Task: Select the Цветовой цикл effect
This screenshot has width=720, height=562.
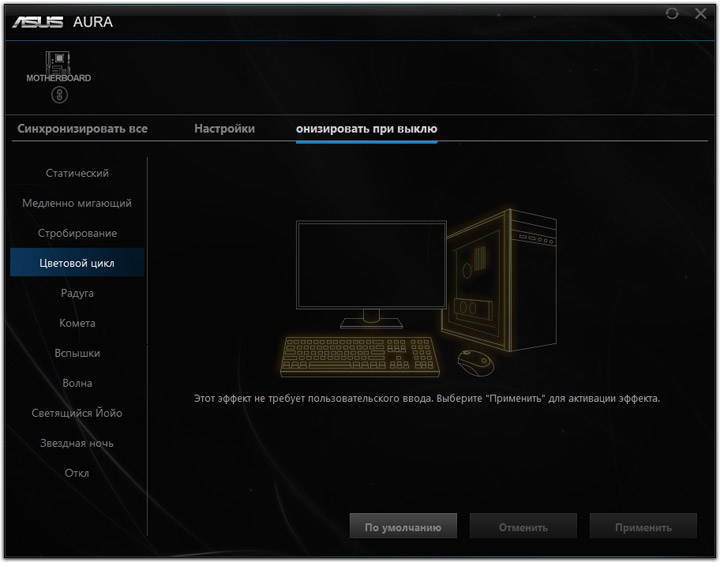Action: pos(77,263)
